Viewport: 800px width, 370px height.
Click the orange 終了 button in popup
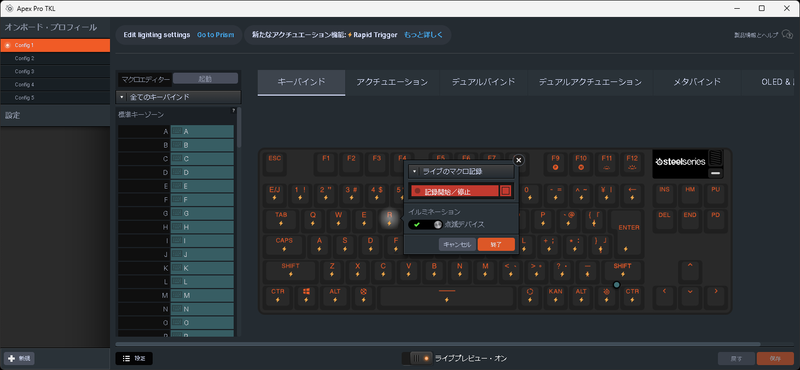coord(496,244)
